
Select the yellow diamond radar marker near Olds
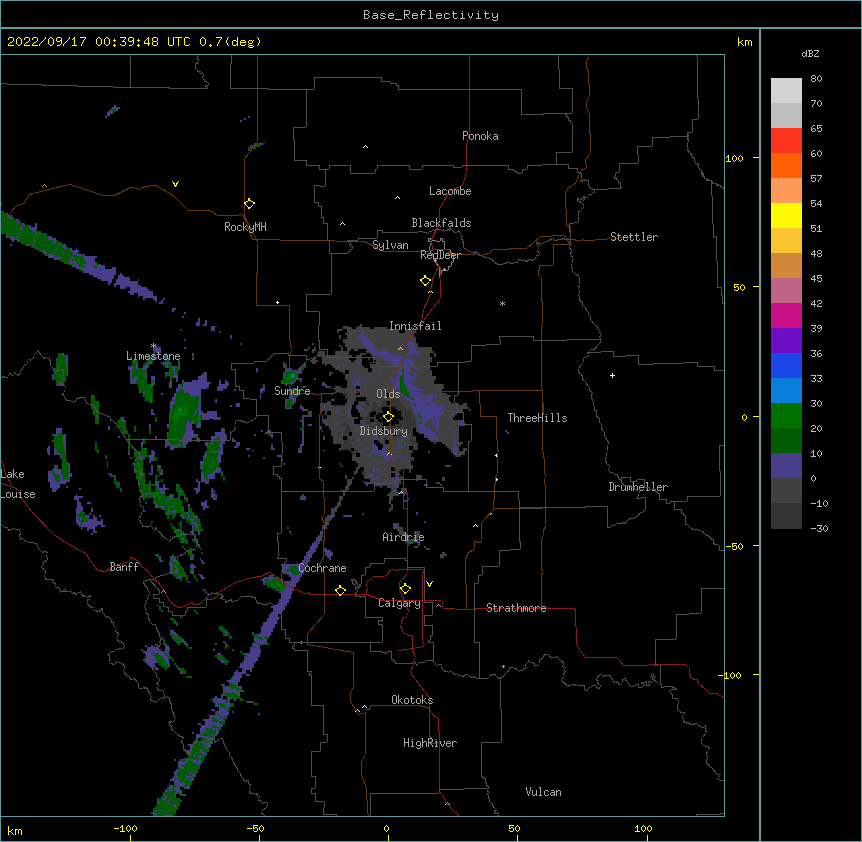pos(388,417)
